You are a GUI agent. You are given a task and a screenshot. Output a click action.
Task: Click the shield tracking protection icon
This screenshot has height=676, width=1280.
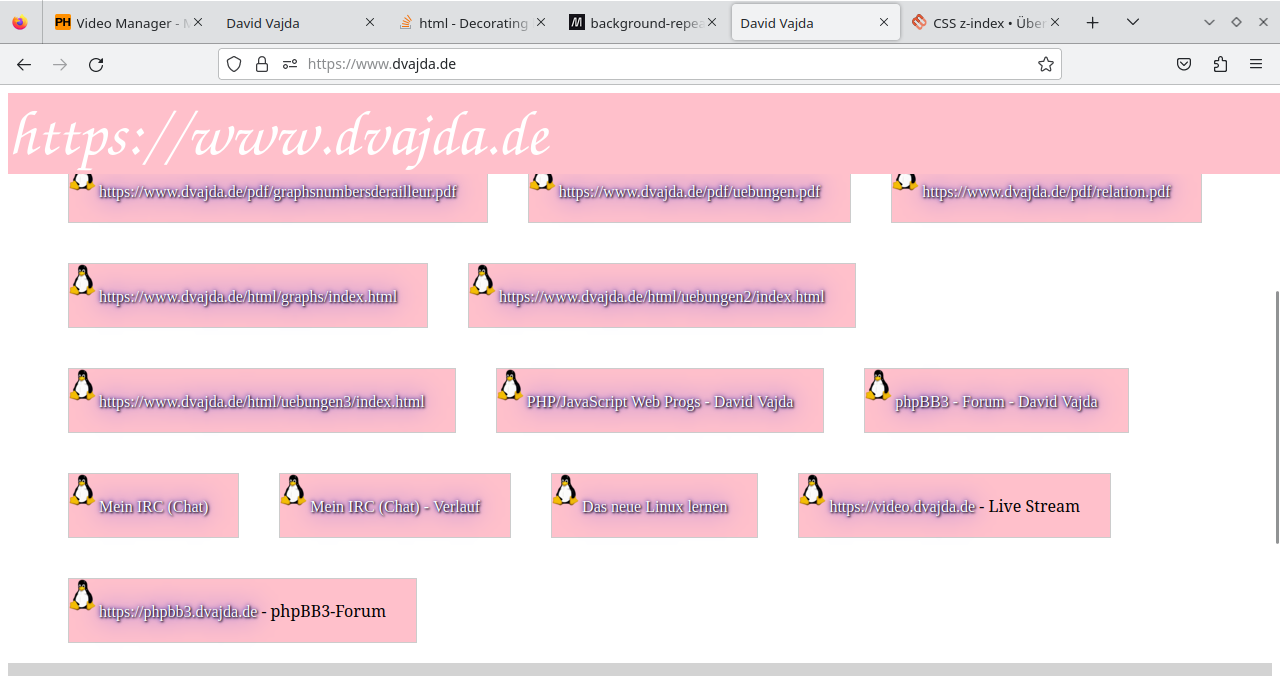pos(234,64)
